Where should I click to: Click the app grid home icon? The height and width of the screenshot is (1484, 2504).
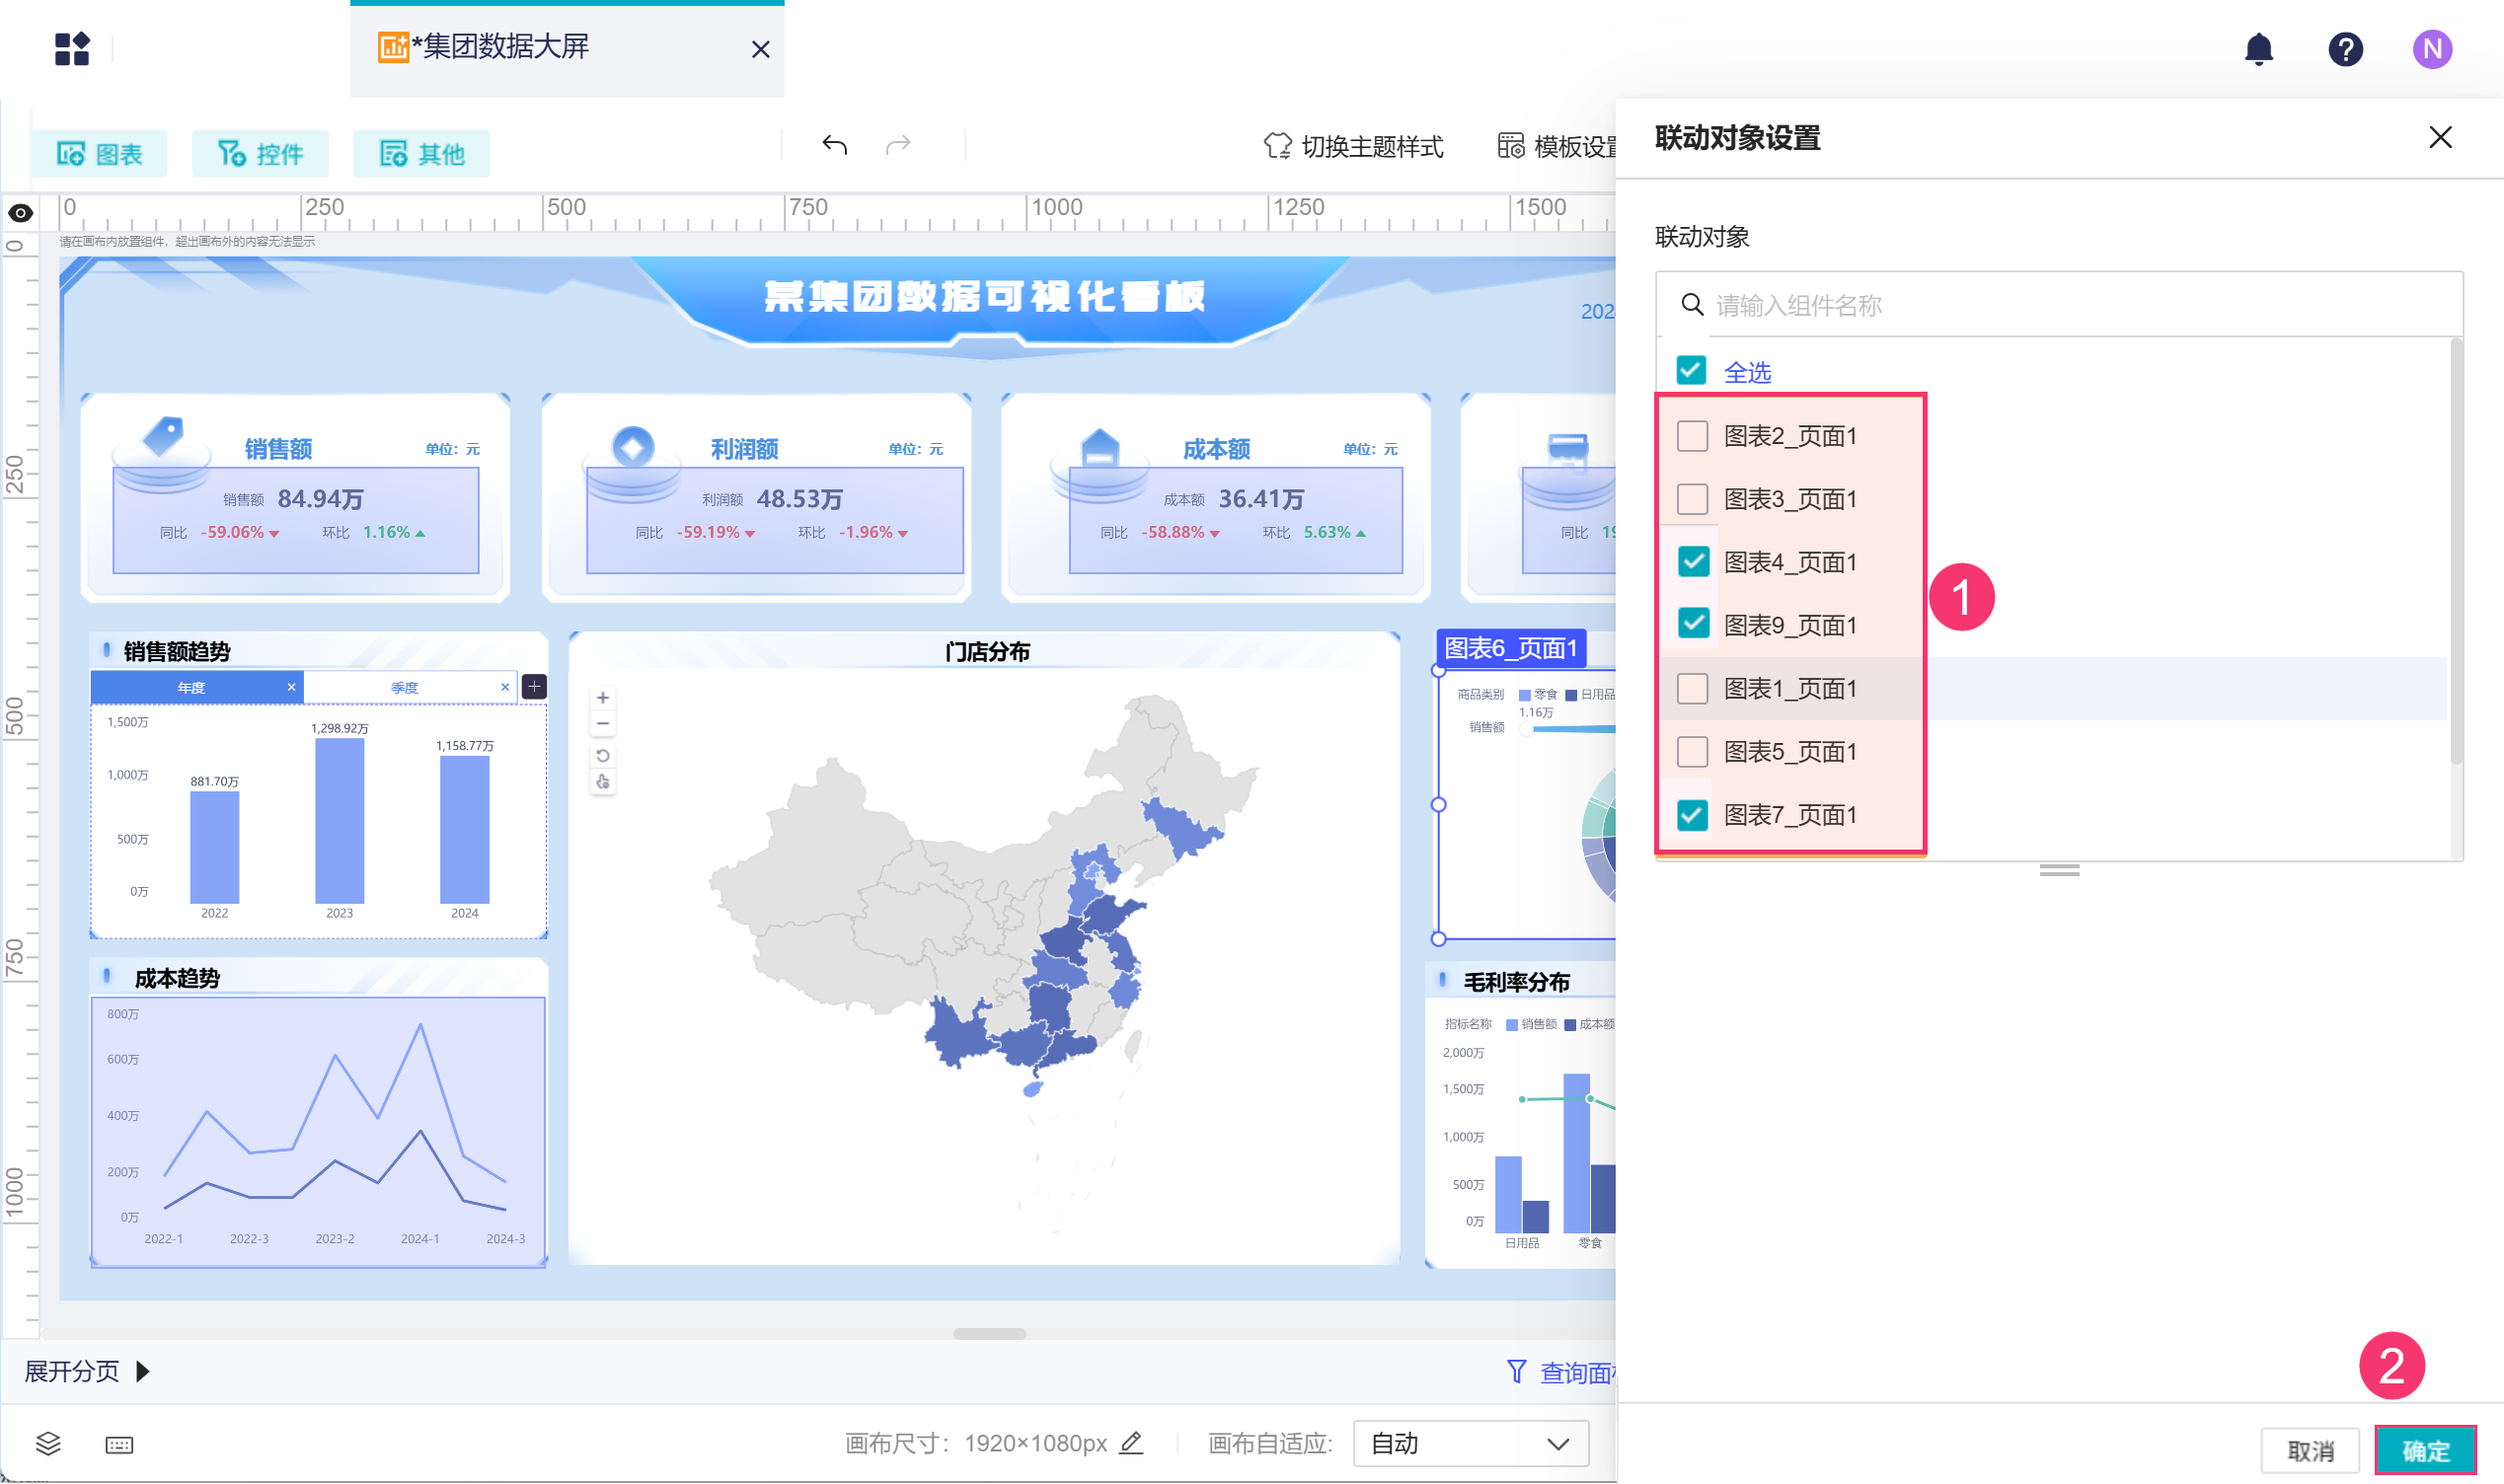72,49
